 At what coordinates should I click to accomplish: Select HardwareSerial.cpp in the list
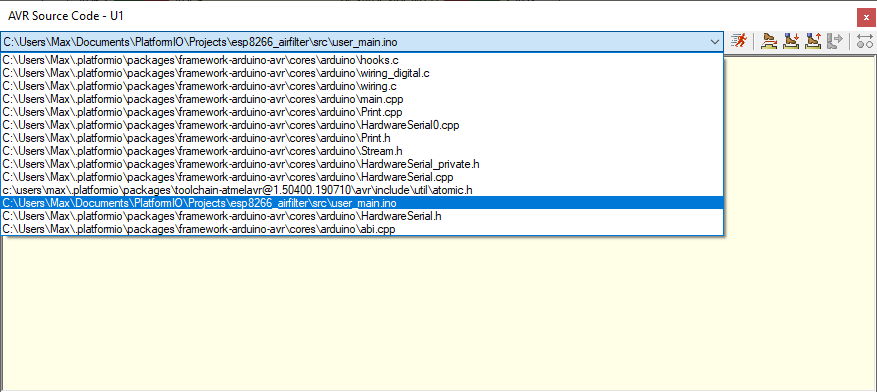(362, 177)
